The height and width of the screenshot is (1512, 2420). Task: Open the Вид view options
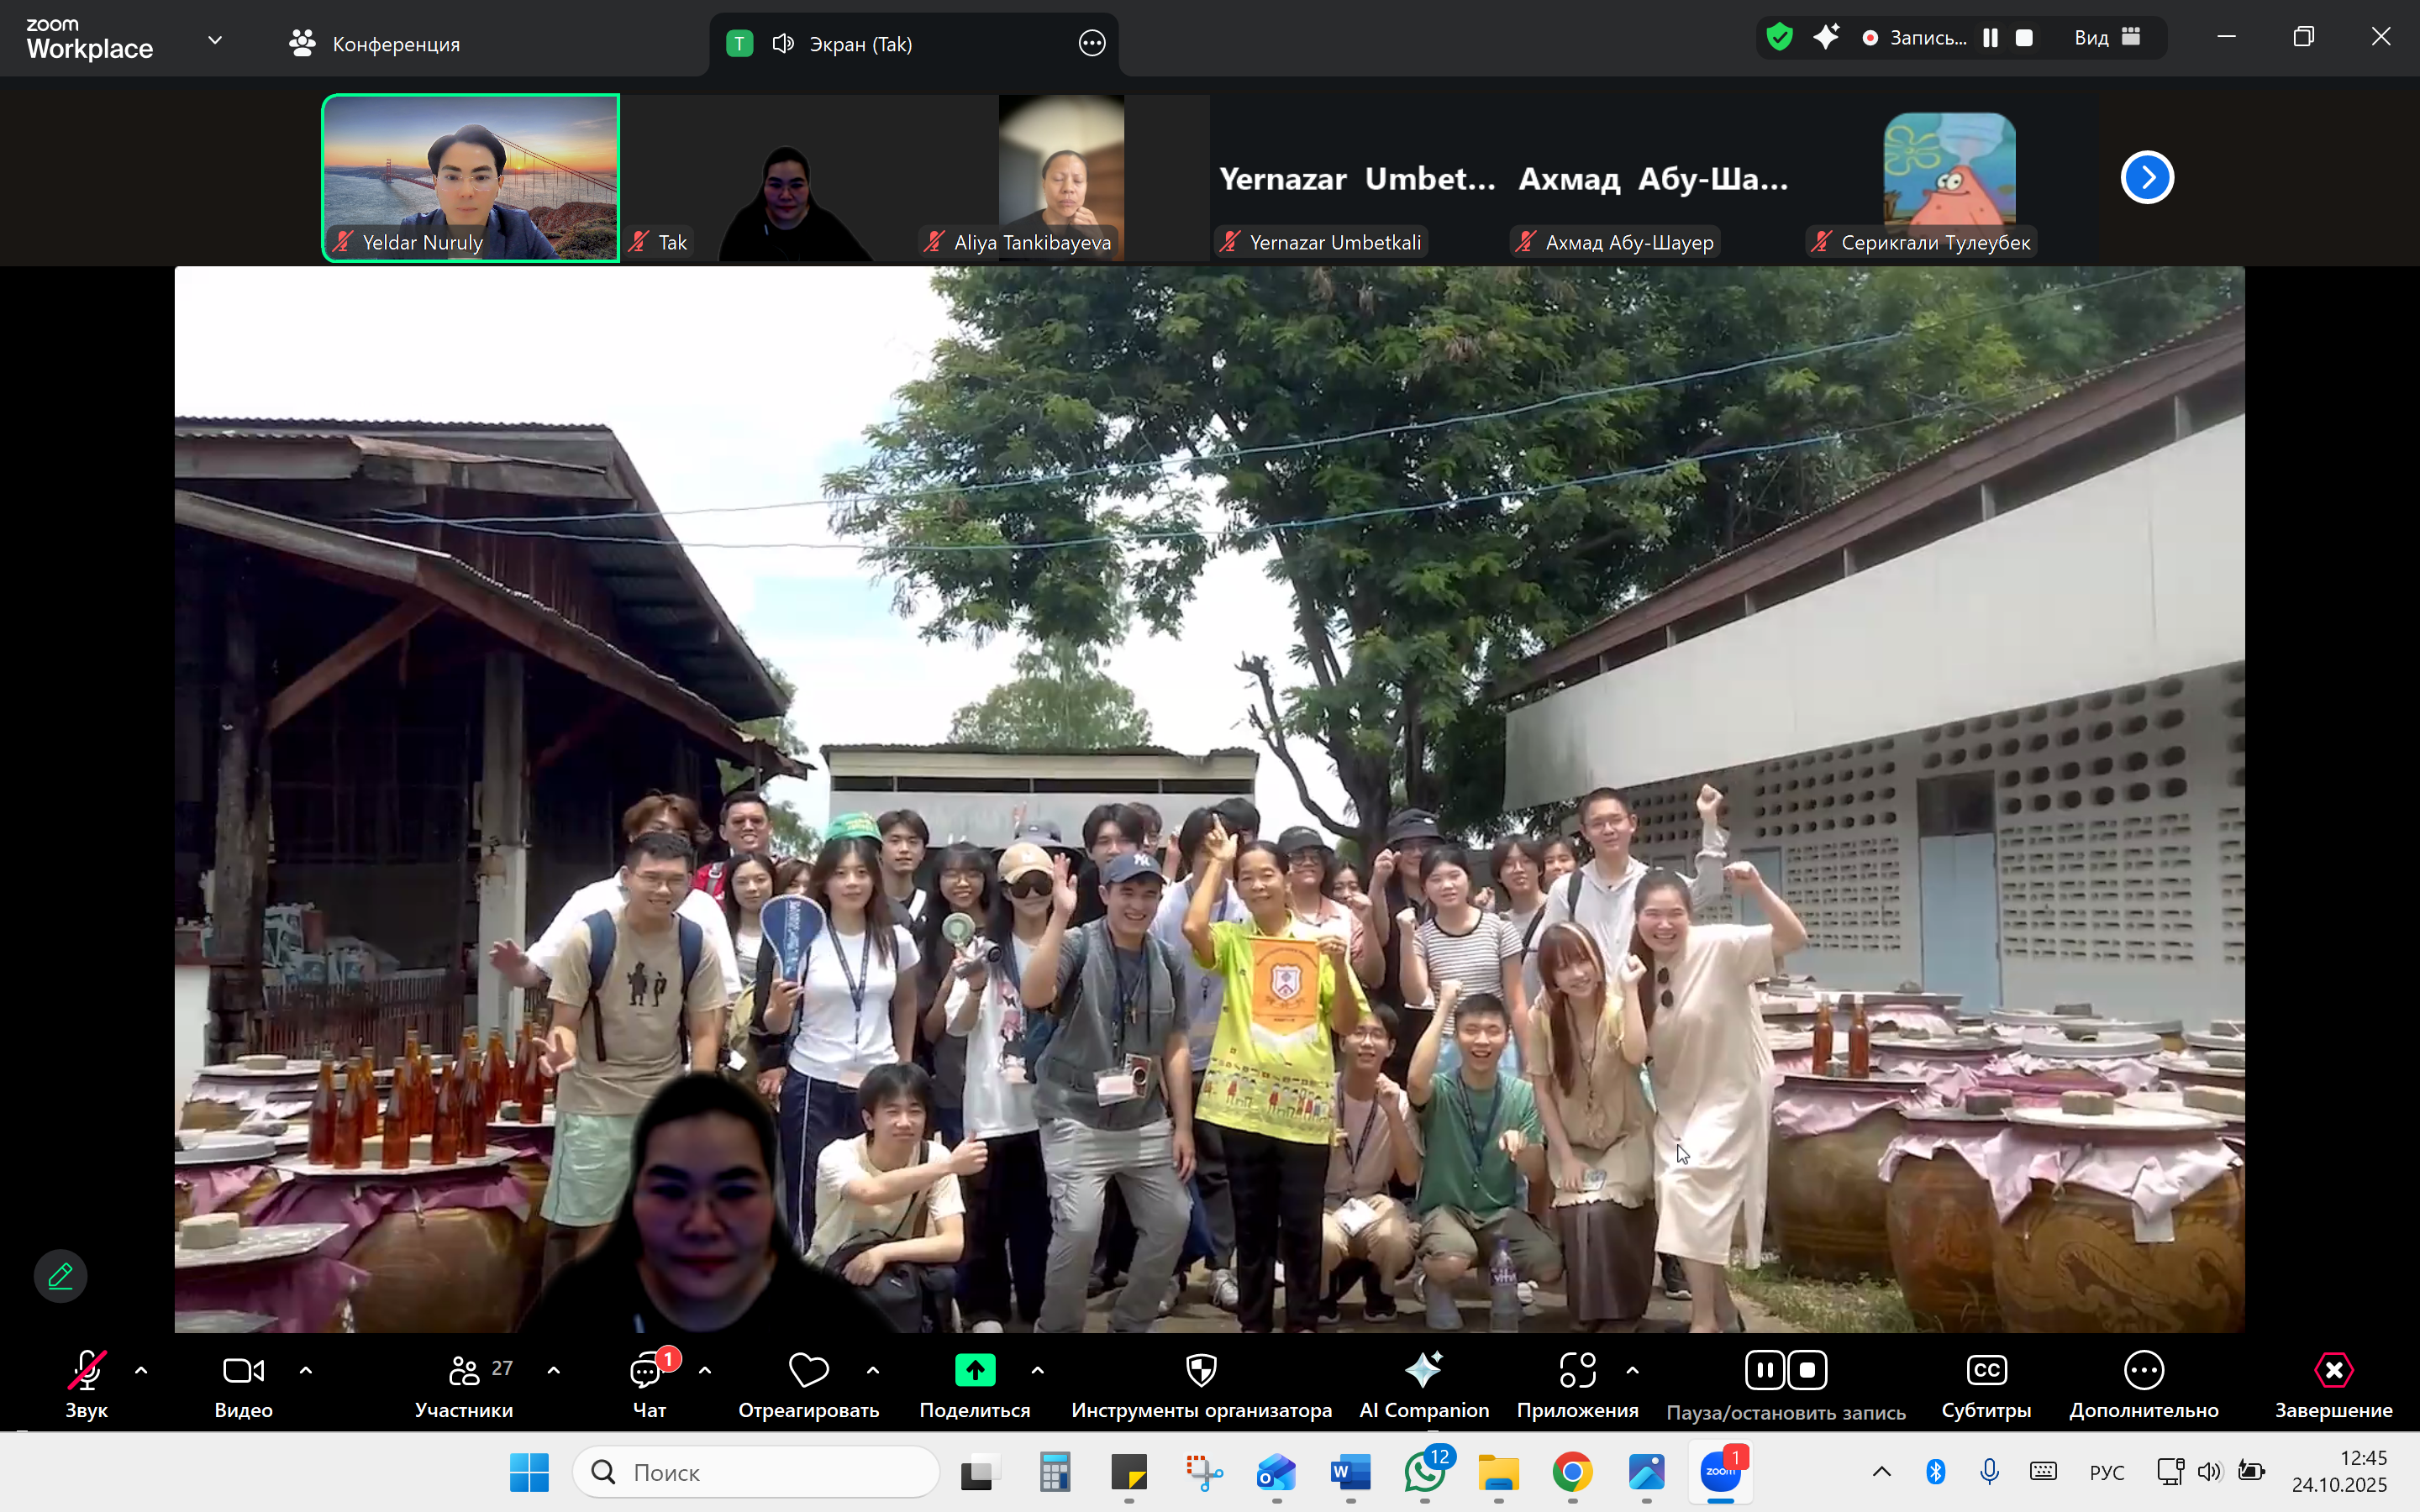(x=2106, y=38)
